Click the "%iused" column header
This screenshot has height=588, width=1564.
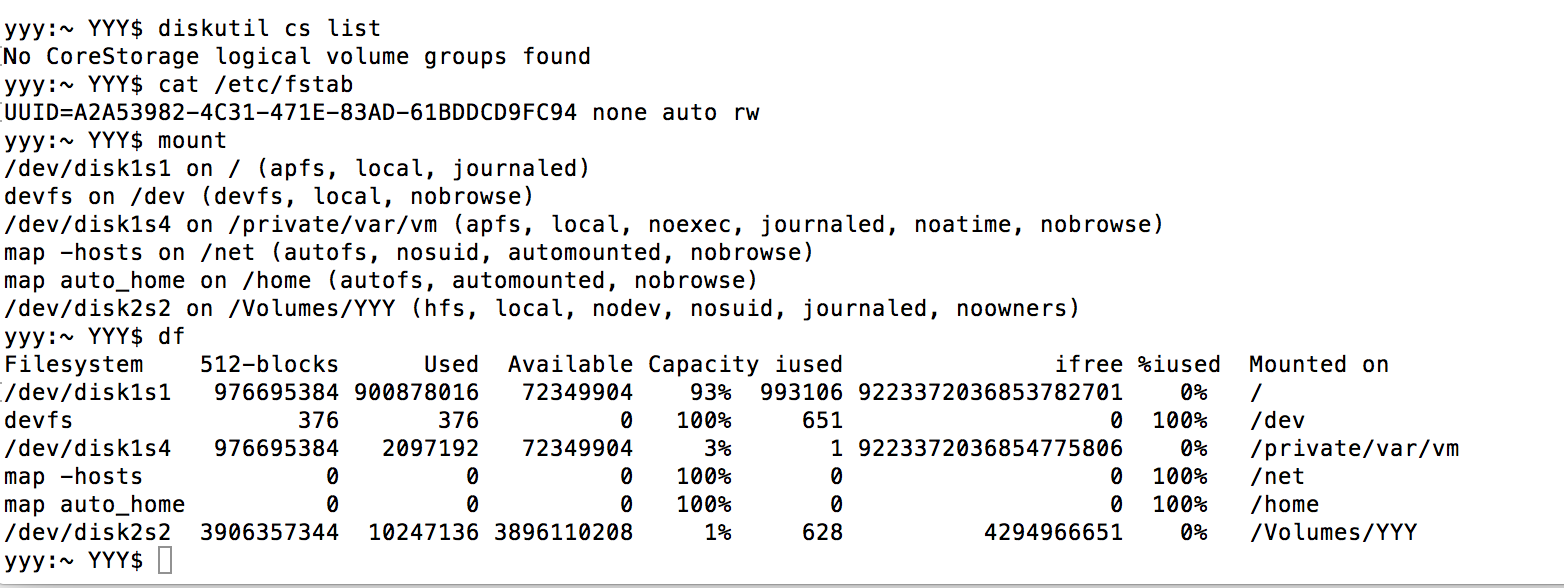(1178, 364)
